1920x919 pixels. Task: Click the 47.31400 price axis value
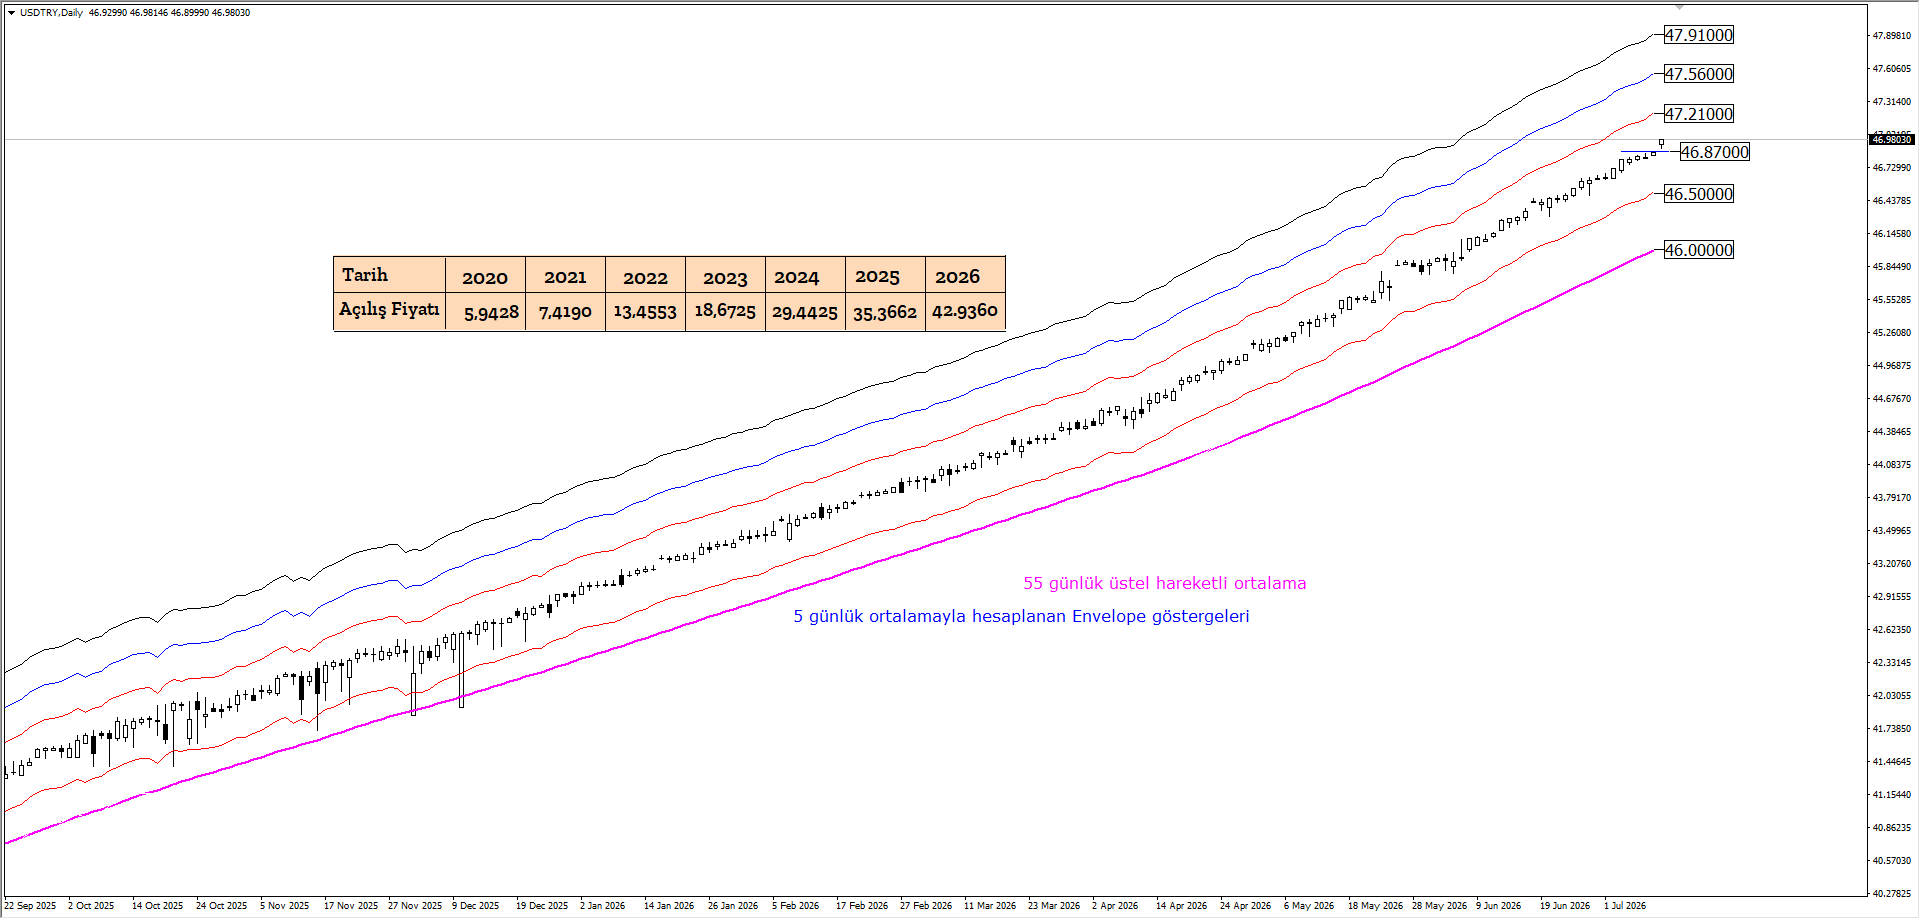[x=1891, y=102]
